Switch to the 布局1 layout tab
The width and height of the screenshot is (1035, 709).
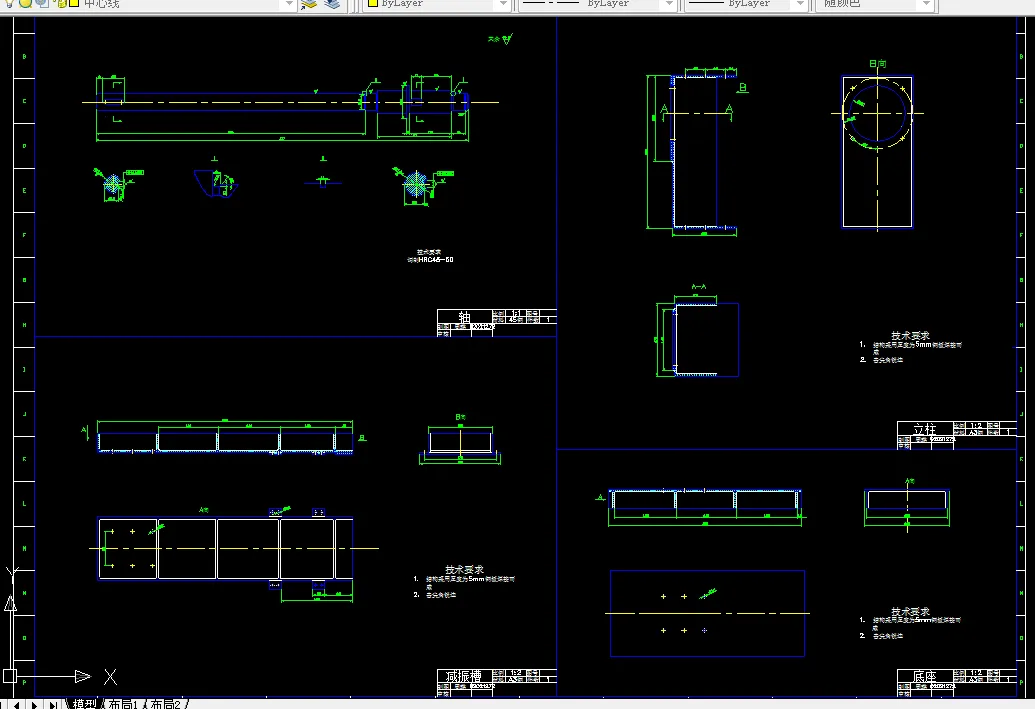tap(123, 704)
